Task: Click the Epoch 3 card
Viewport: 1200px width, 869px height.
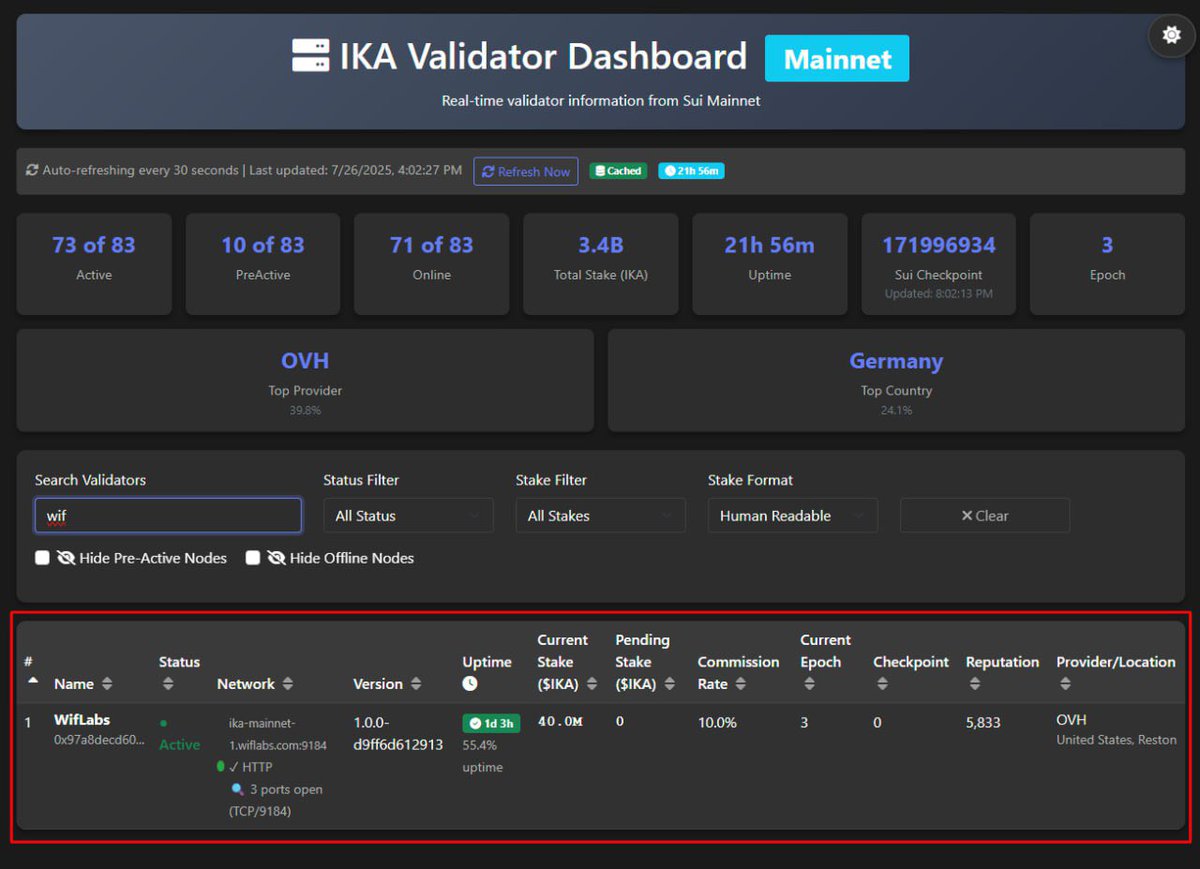Action: pos(1107,264)
